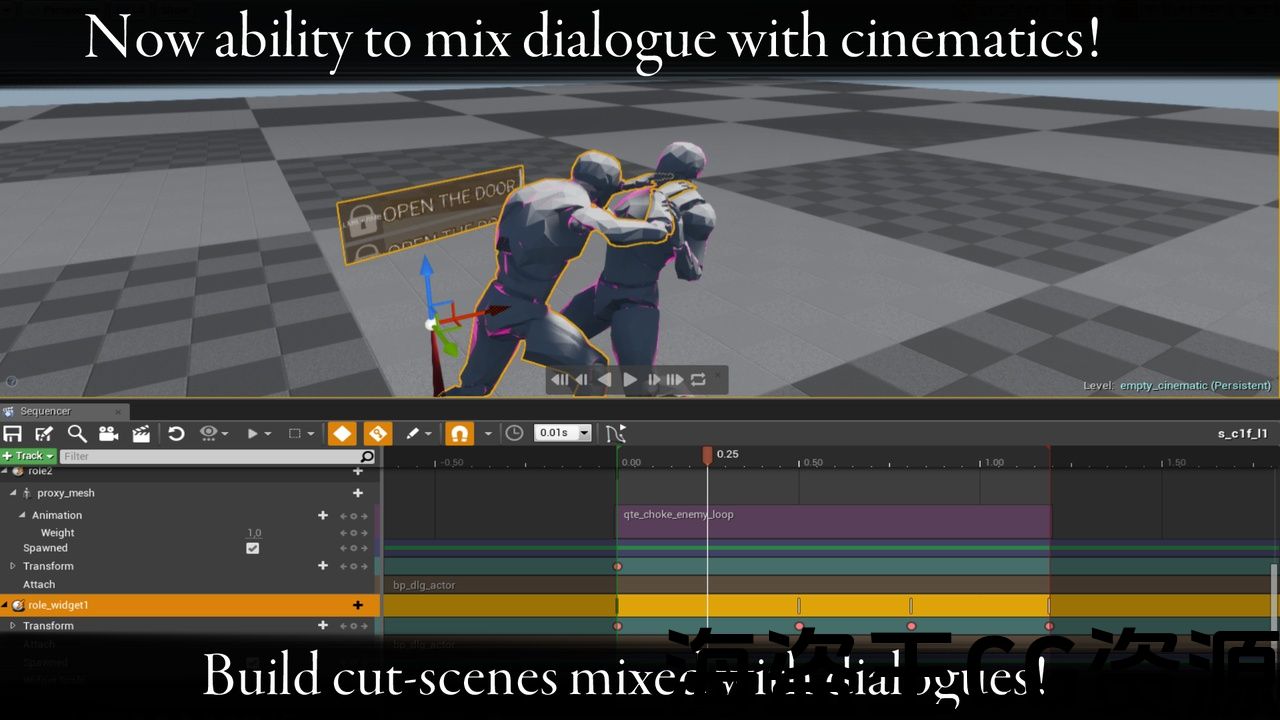This screenshot has height=720, width=1280.
Task: Click the Save sequence icon
Action: (x=13, y=433)
